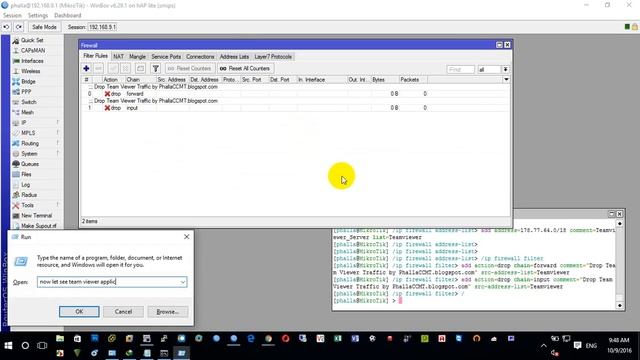Screen dimensions: 640x360
Task: Click the funnel filter icon in Firewall
Action: [x=156, y=69]
